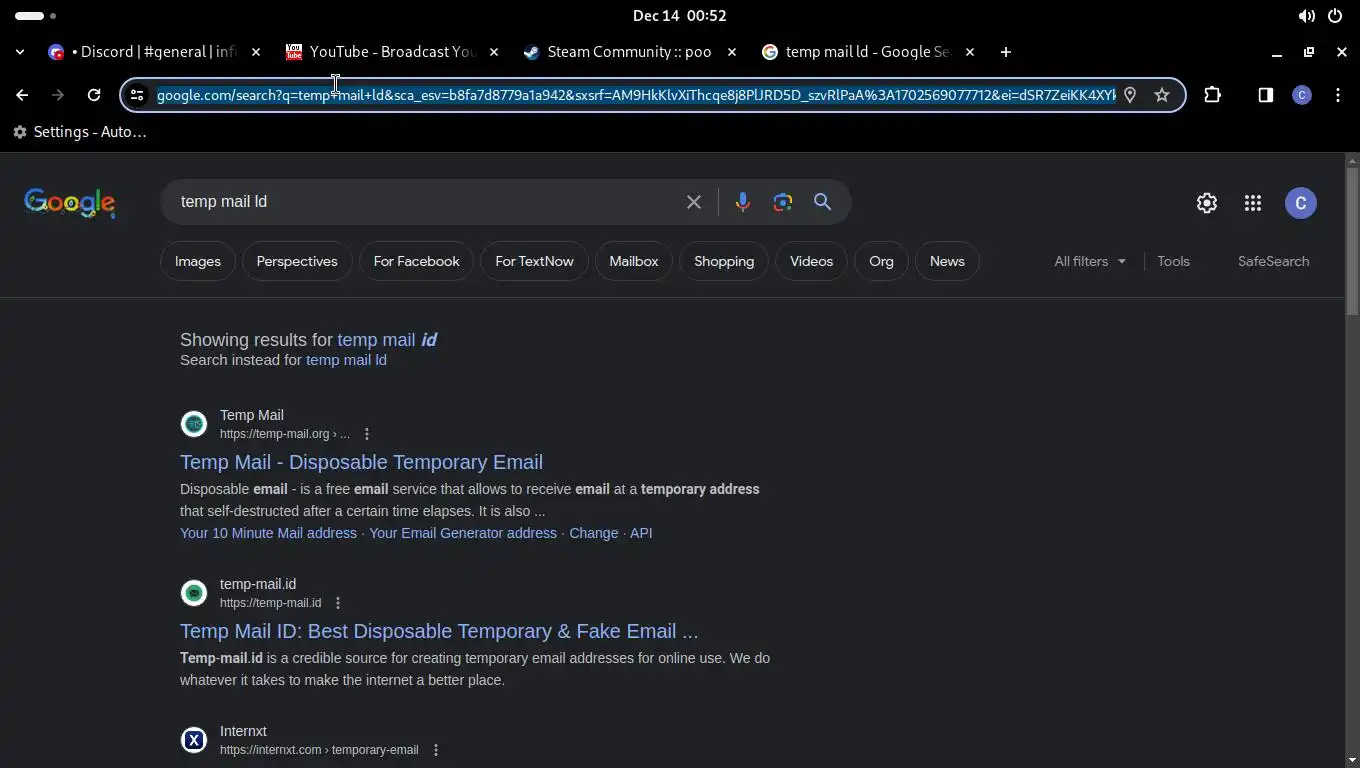Open system volume icon in top bar
Image resolution: width=1360 pixels, height=768 pixels.
1306,16
